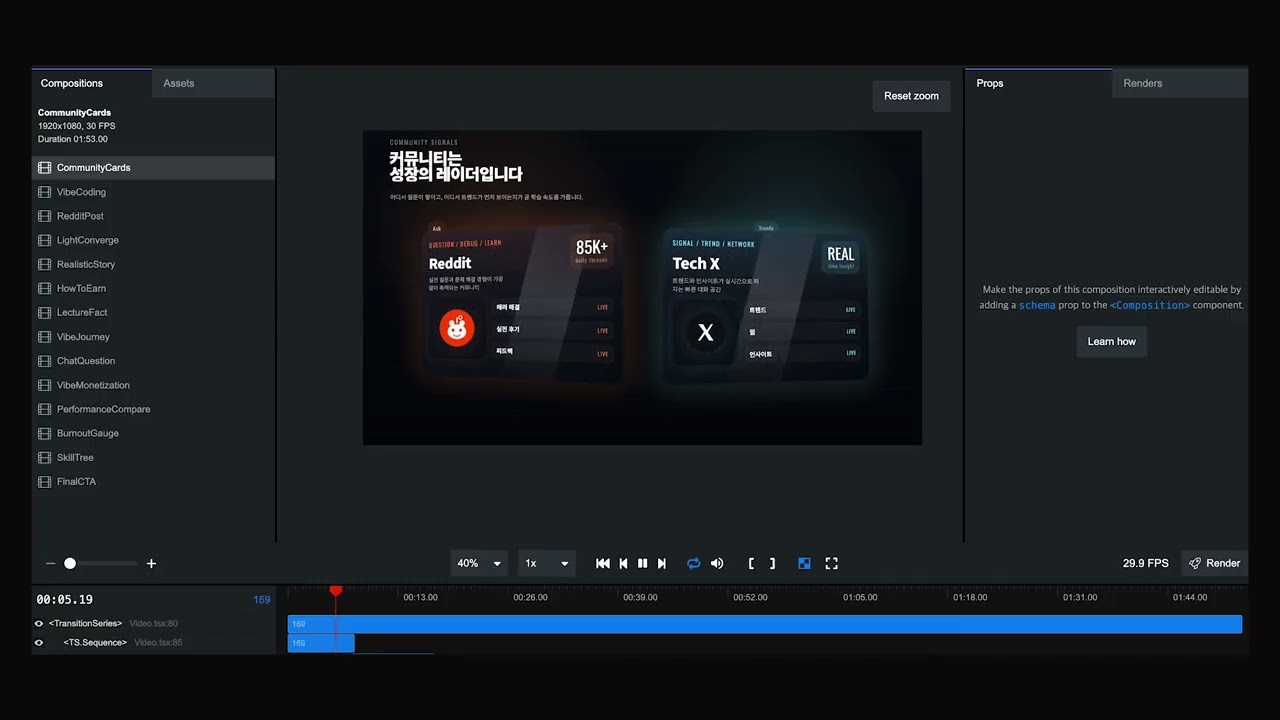
Task: Click the film icon beside SkillTree
Action: (45, 457)
